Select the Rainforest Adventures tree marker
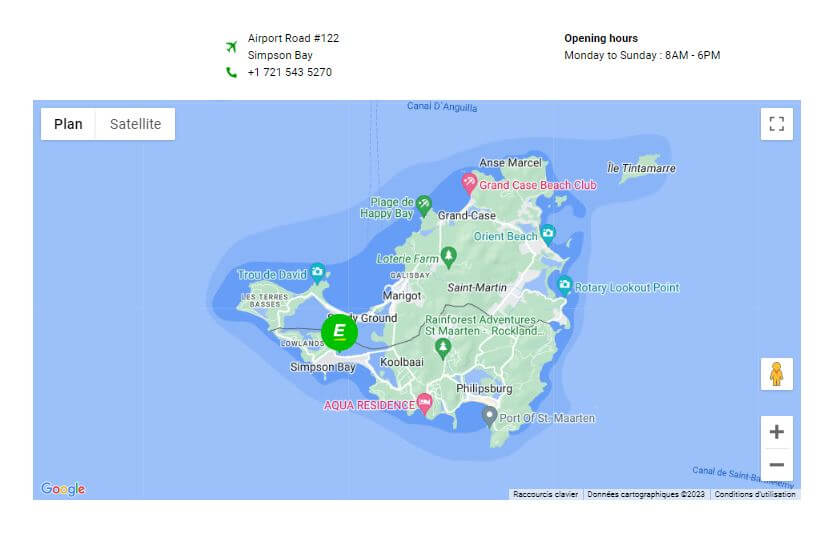The height and width of the screenshot is (536, 836). (443, 349)
